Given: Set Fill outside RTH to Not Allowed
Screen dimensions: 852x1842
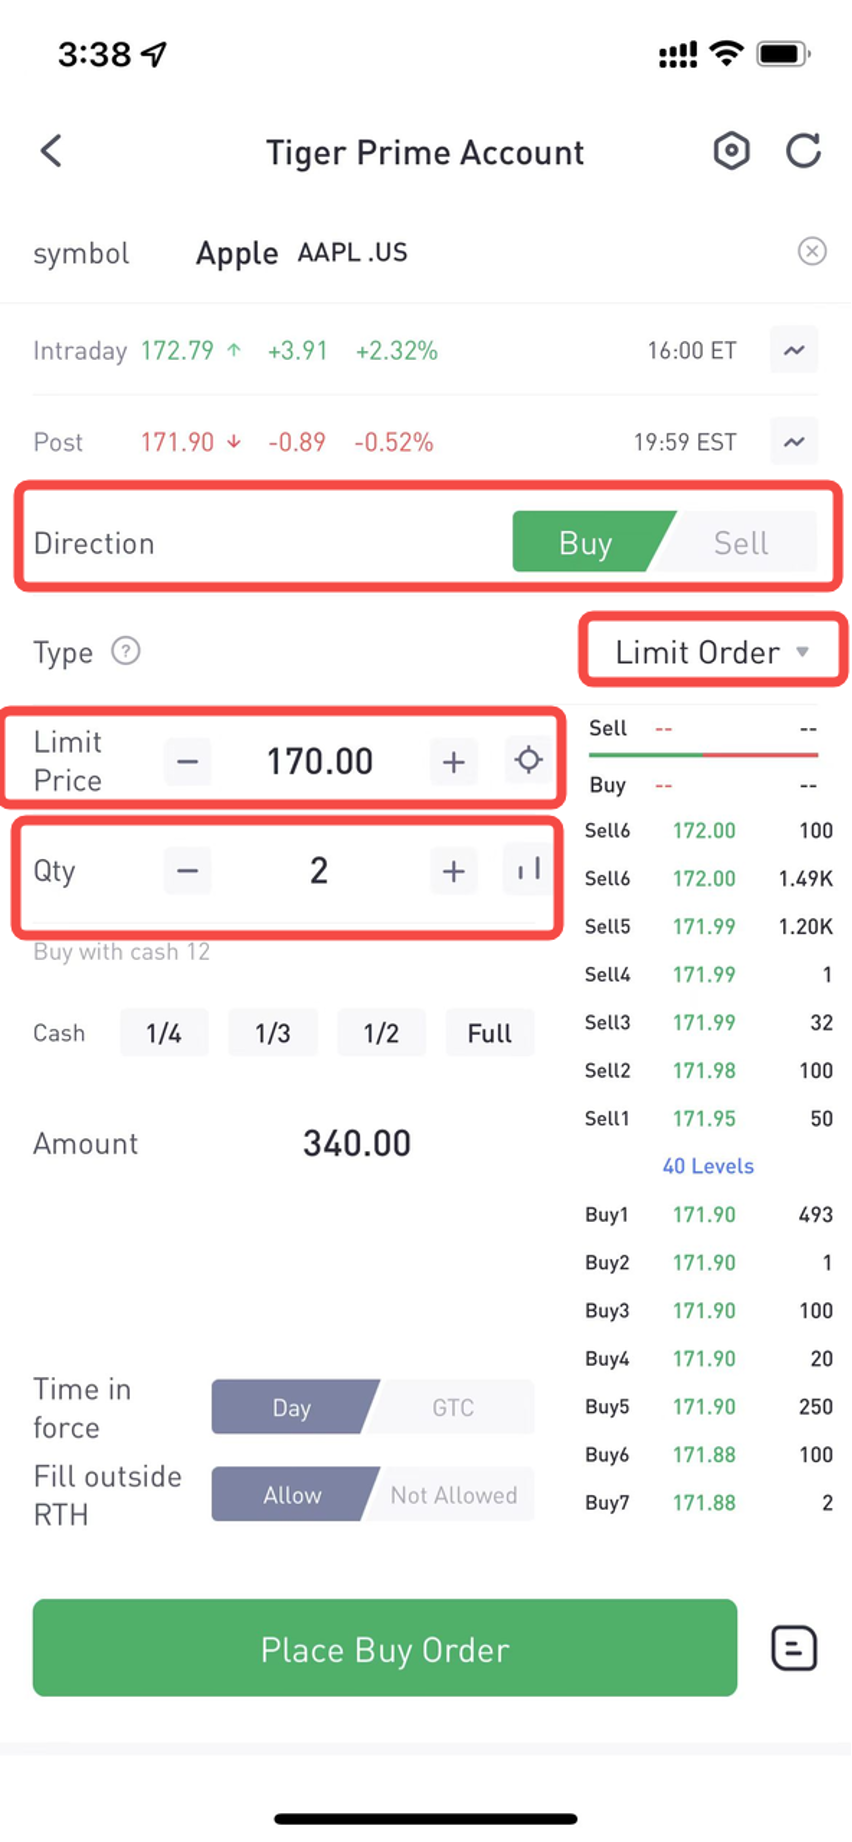Looking at the screenshot, I should pos(453,1494).
